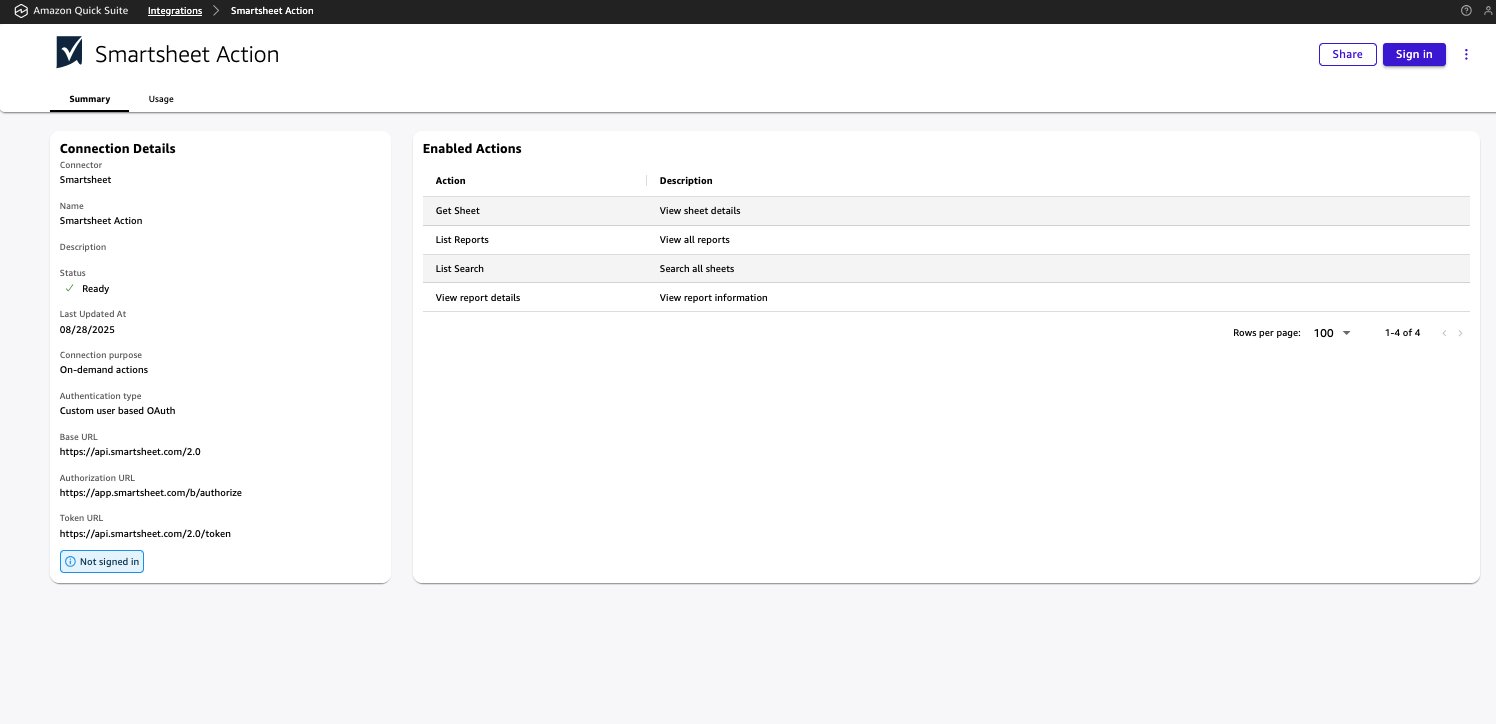
Task: Open the help question mark icon
Action: click(x=1466, y=11)
